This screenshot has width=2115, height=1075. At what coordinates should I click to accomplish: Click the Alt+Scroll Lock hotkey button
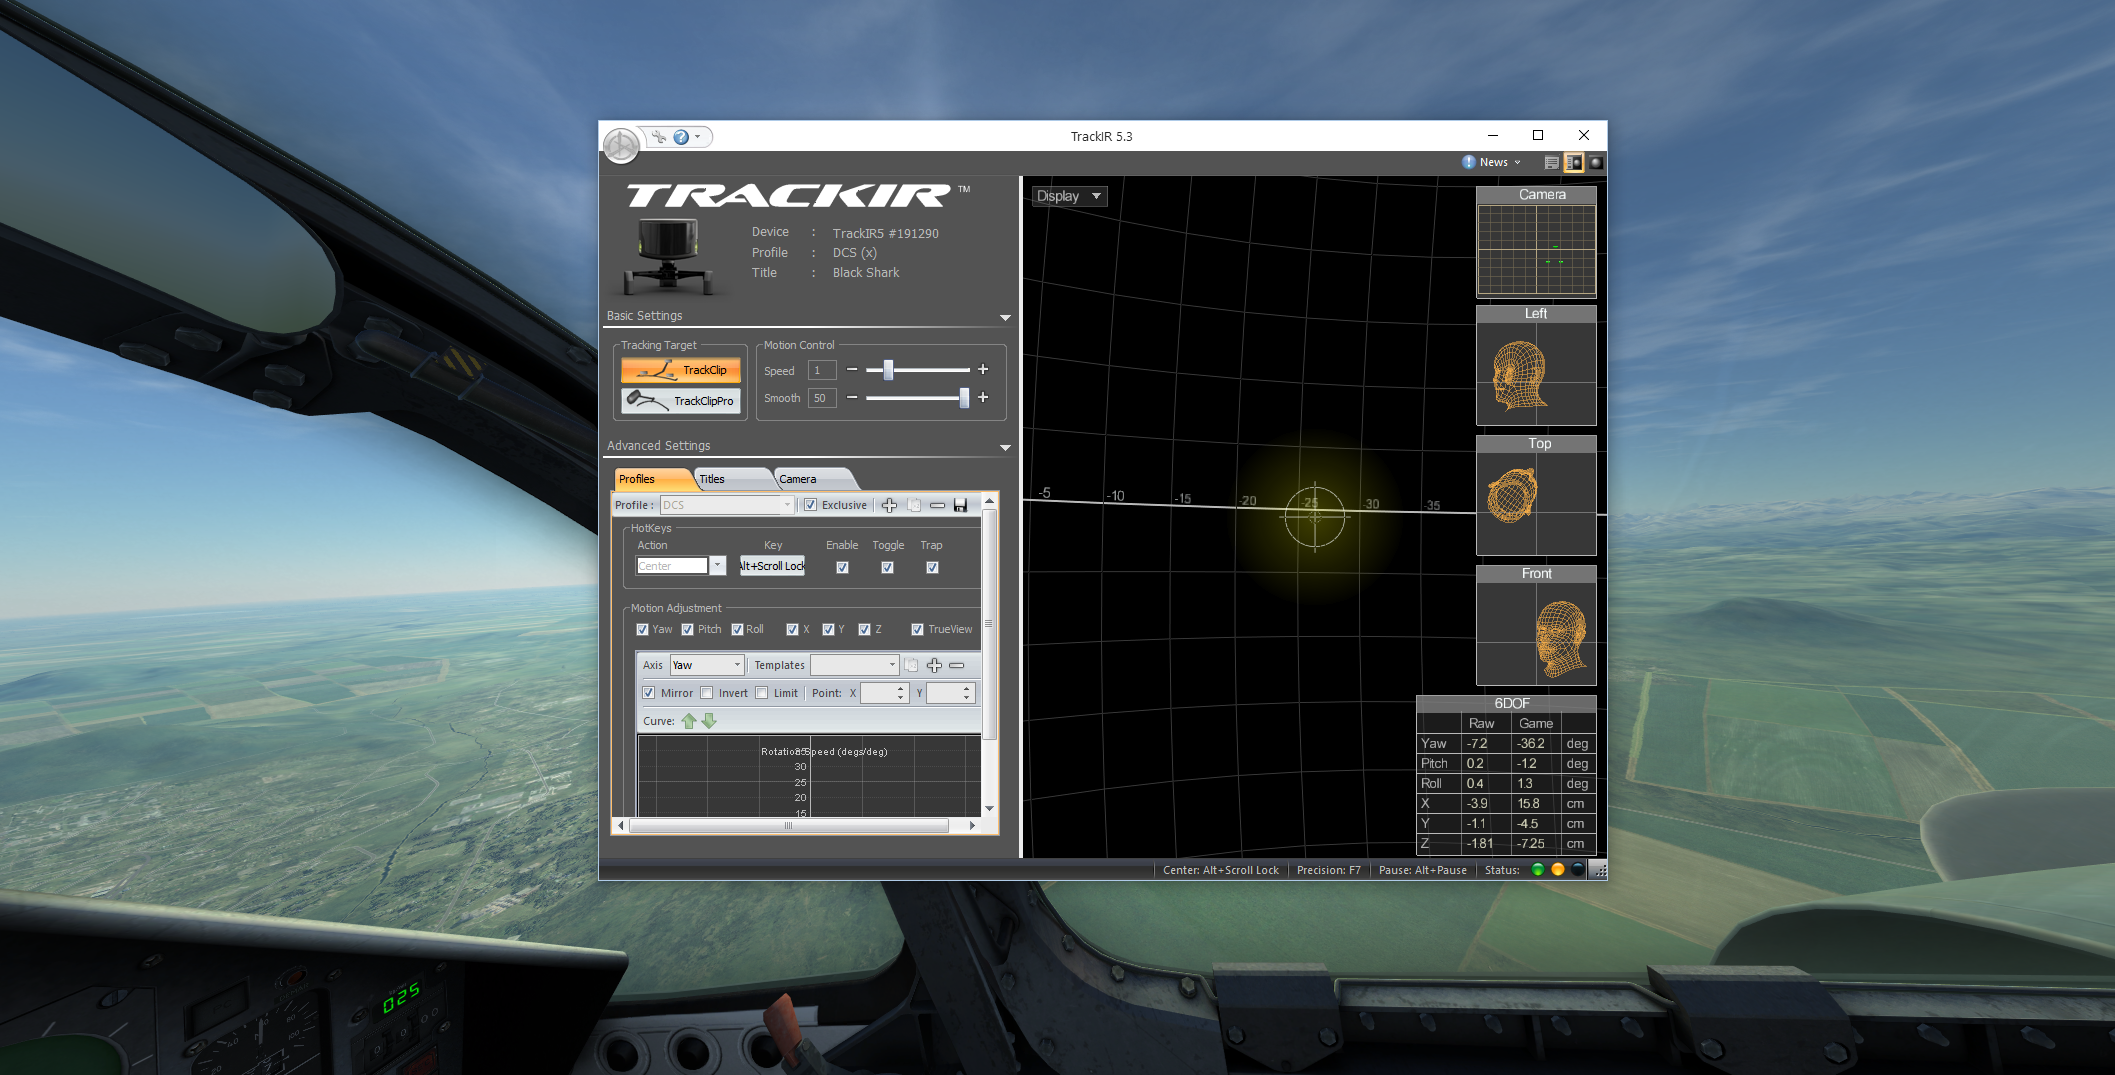(772, 566)
